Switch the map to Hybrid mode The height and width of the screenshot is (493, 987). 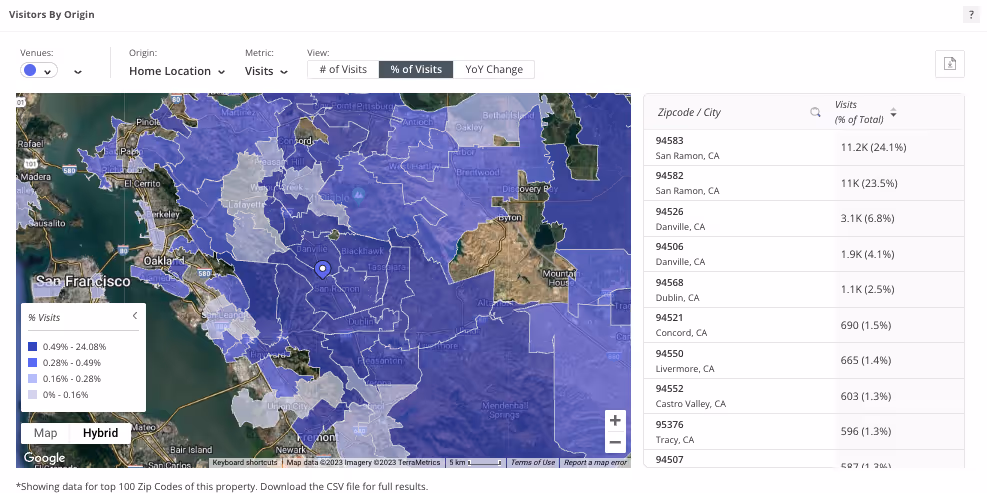point(101,433)
